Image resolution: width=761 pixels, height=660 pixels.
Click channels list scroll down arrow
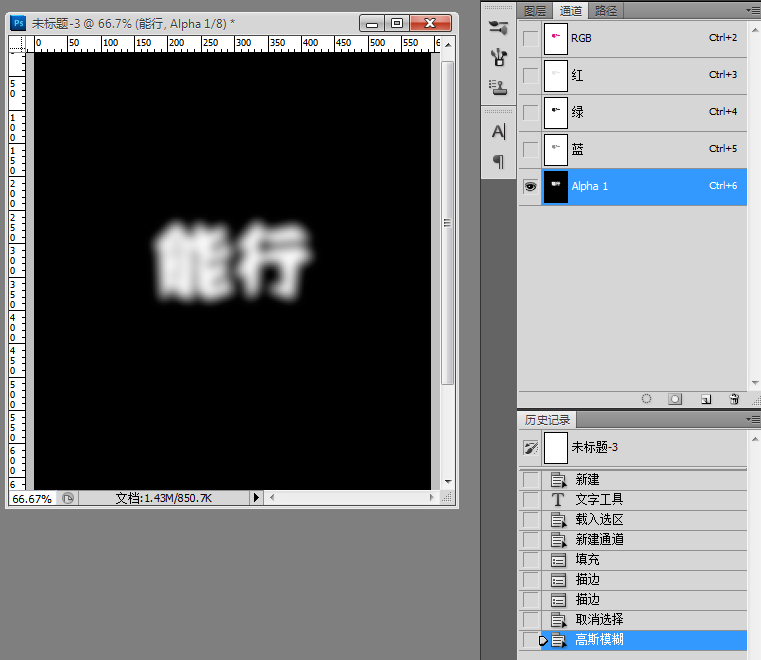click(755, 383)
